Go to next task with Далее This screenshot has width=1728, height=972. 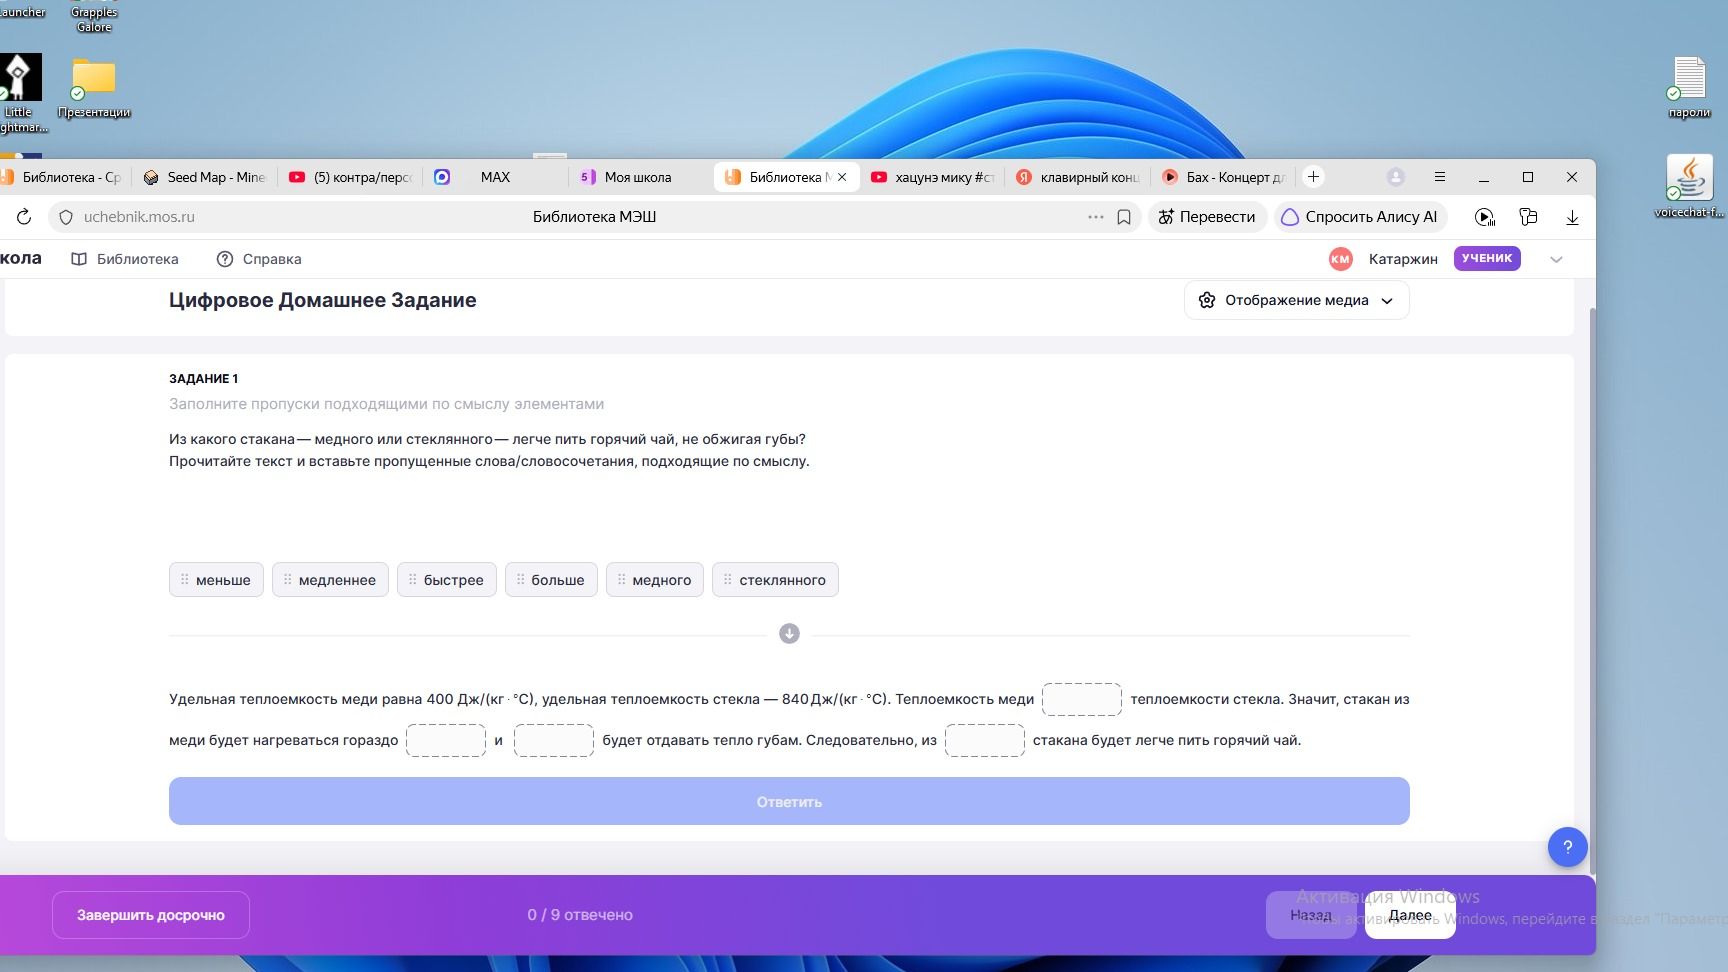pyautogui.click(x=1410, y=915)
